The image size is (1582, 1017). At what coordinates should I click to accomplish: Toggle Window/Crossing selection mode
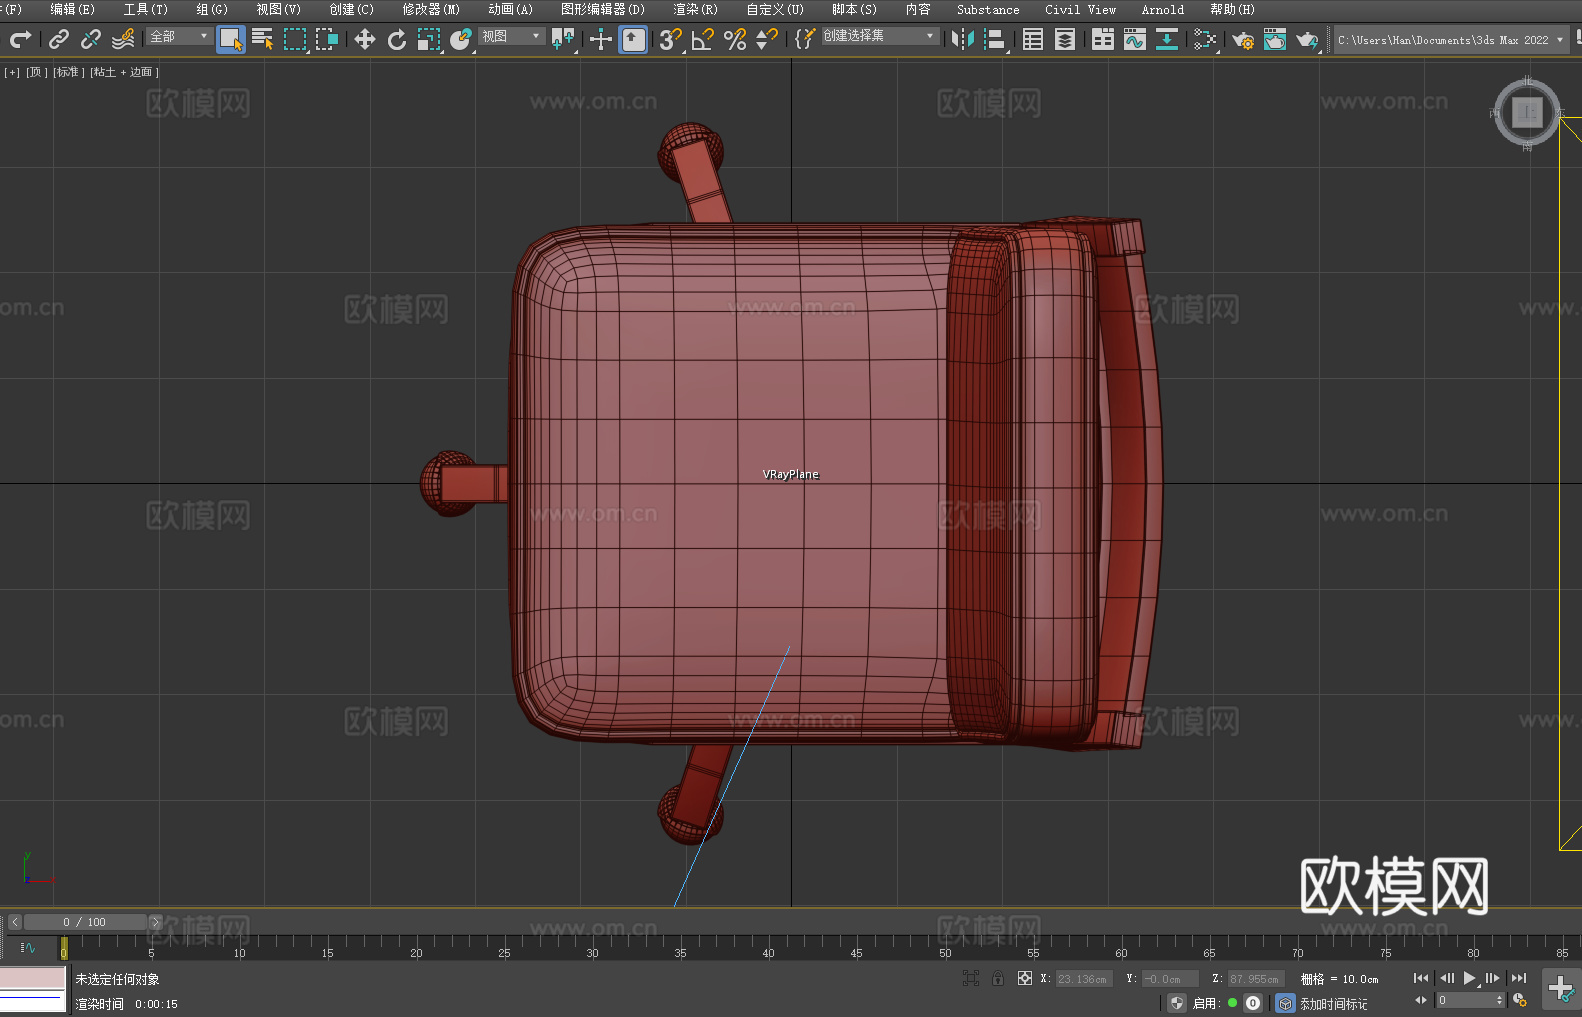click(327, 39)
